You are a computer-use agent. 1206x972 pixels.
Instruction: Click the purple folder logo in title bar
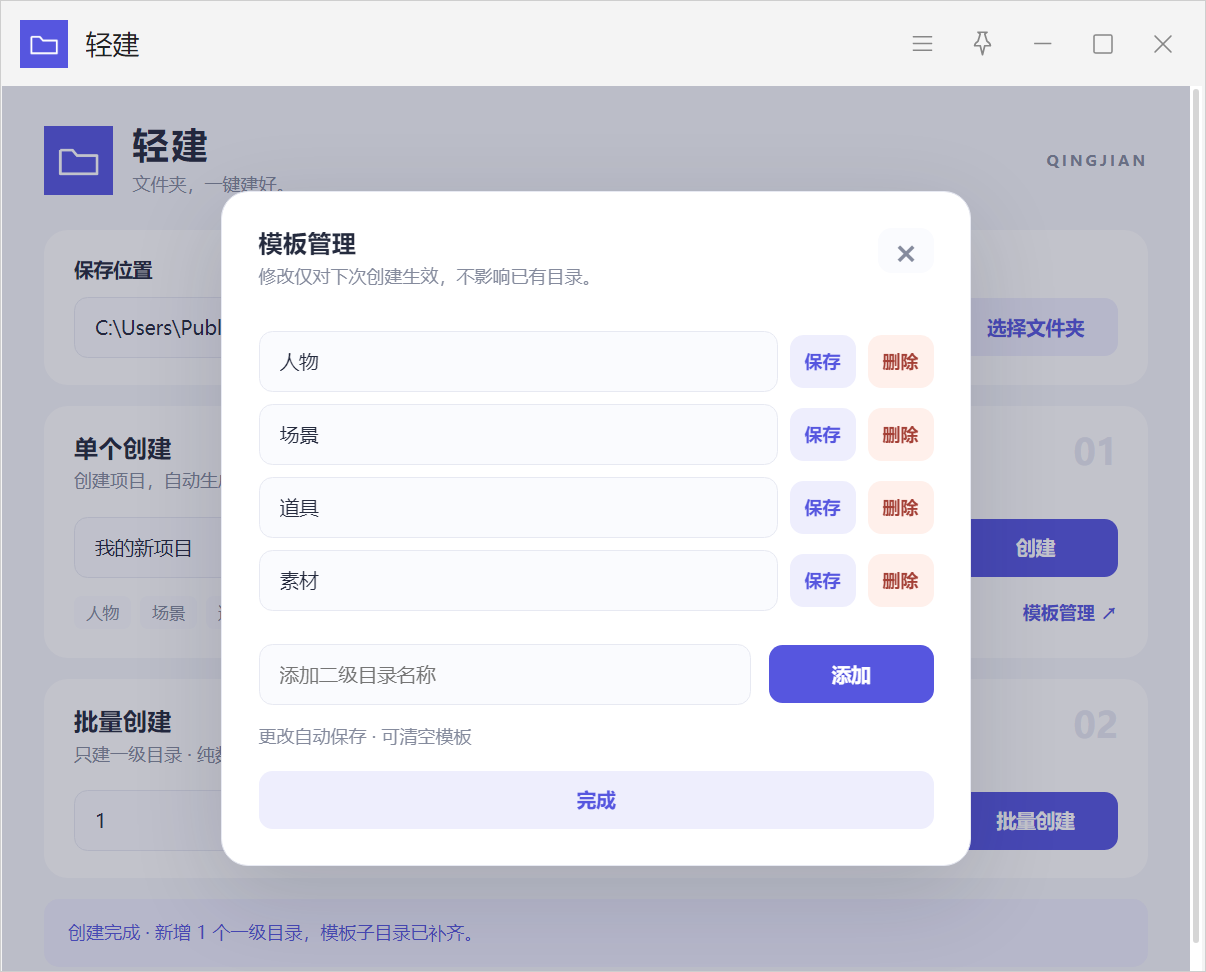coord(44,44)
